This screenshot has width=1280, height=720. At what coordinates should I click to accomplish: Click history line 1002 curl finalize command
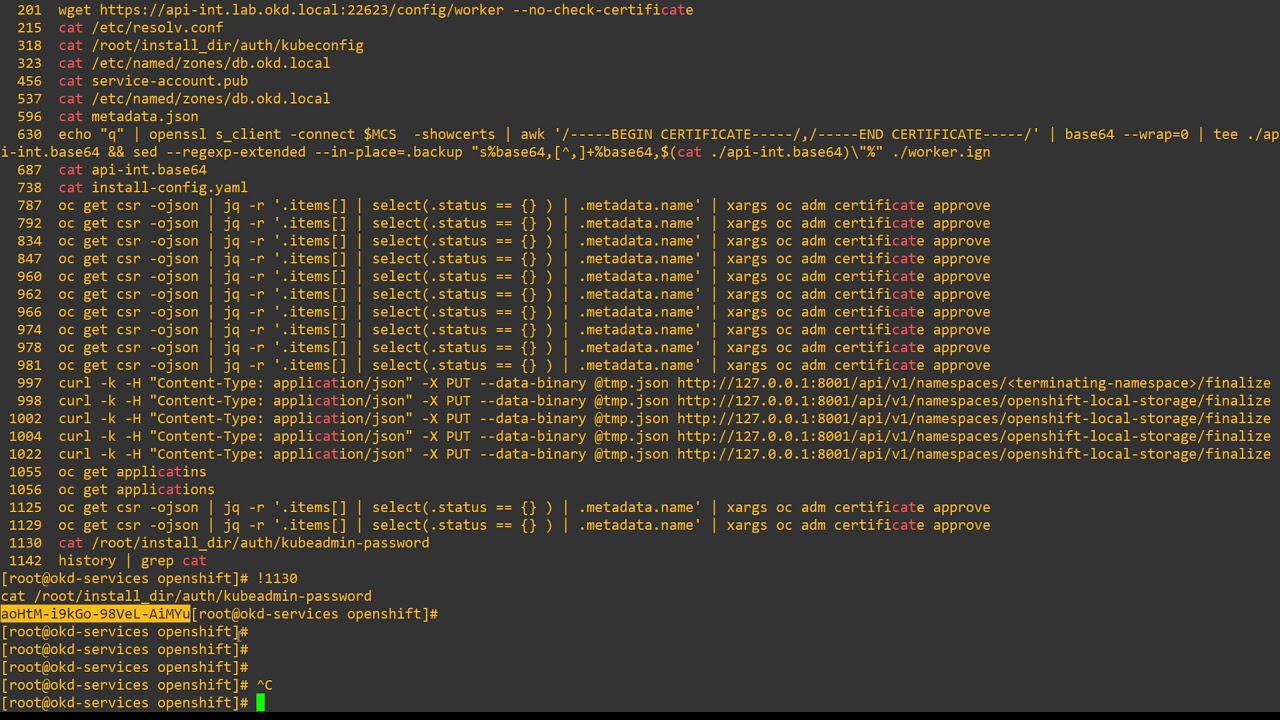(x=664, y=419)
